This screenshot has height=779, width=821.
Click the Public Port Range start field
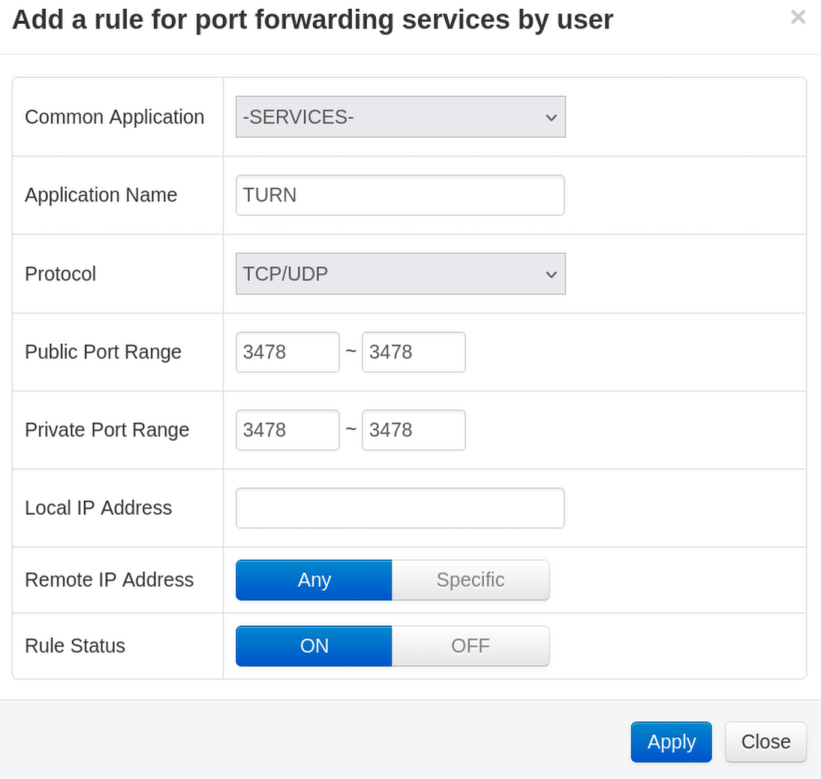point(287,352)
